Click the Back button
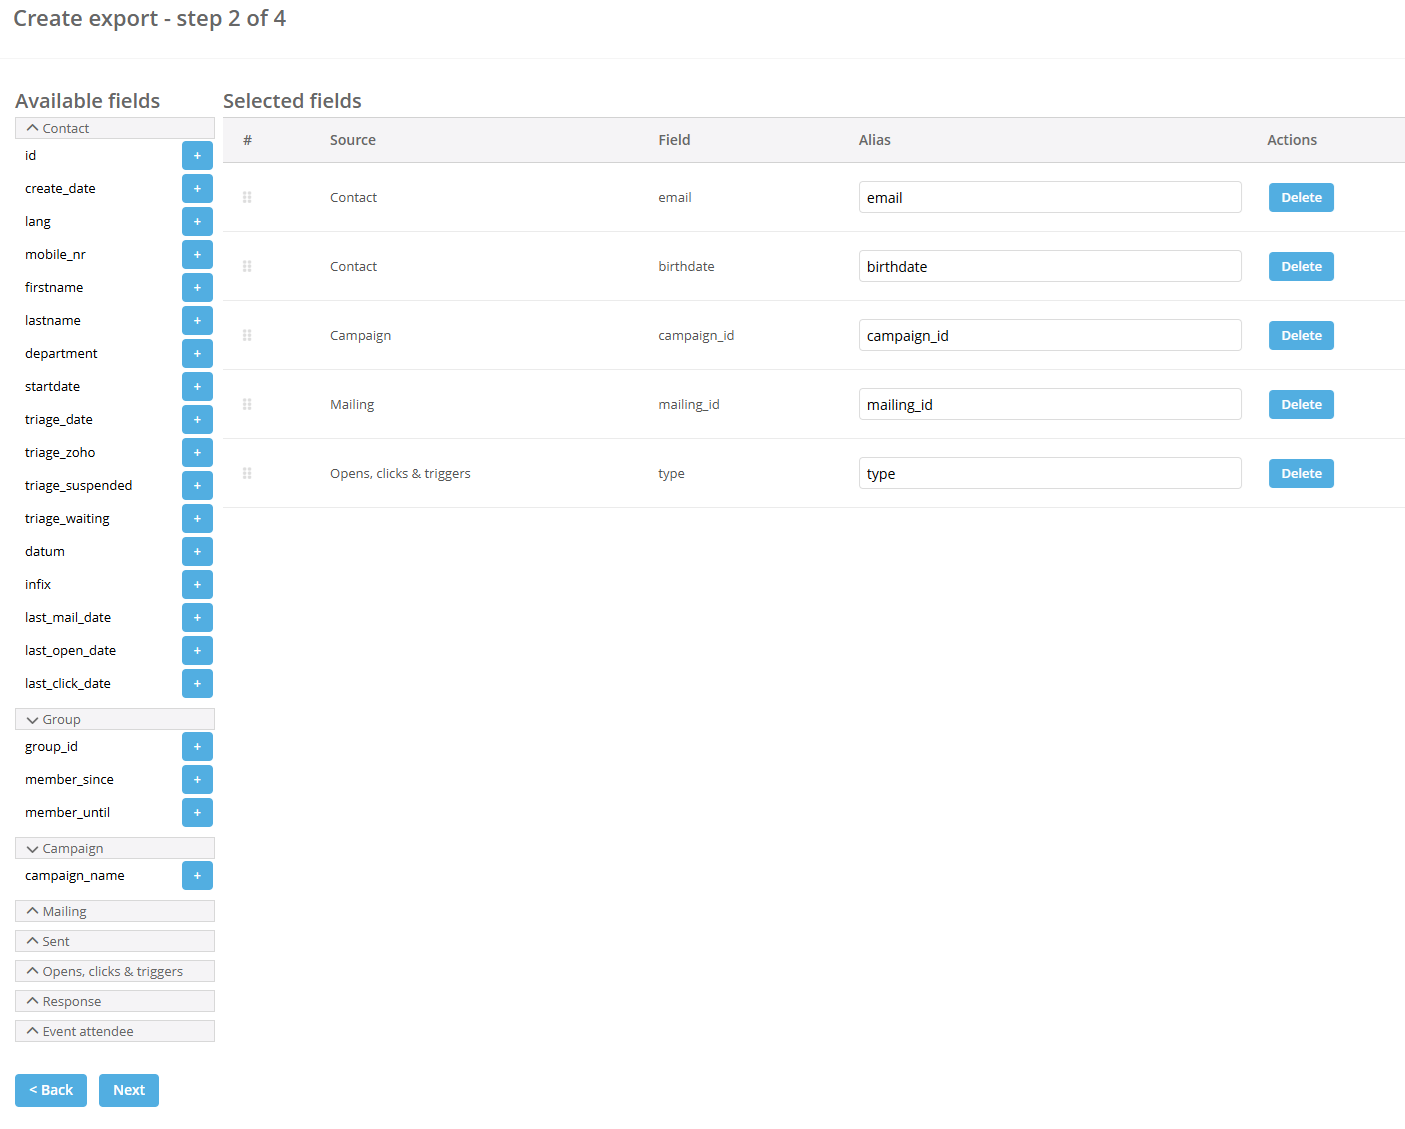This screenshot has width=1405, height=1129. coord(51,1090)
